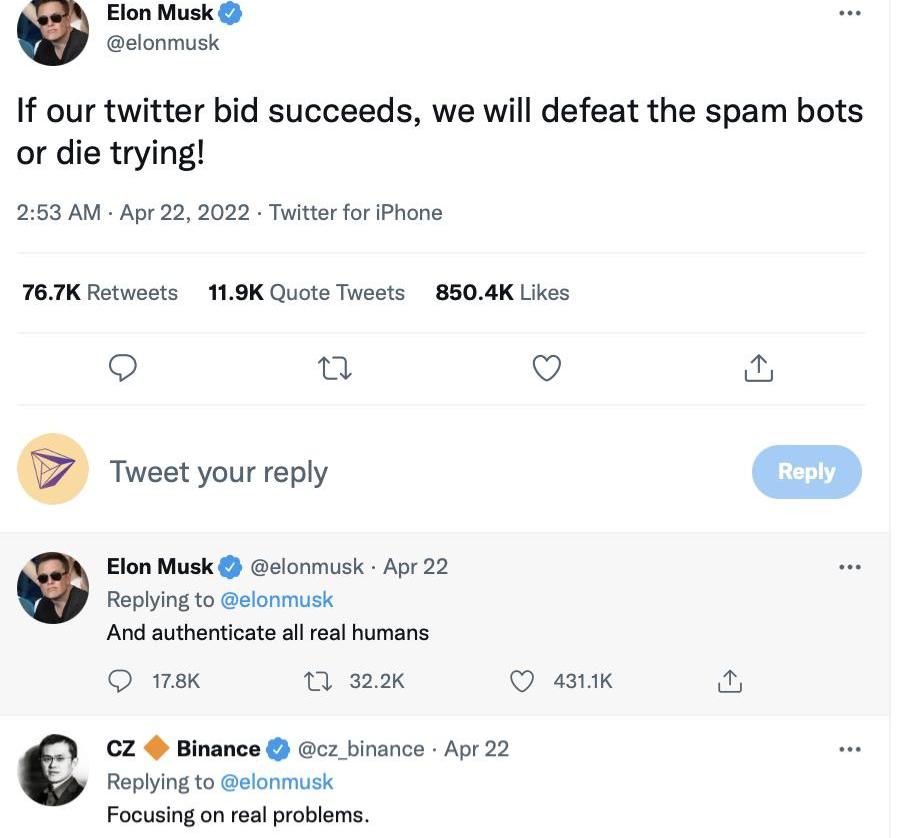
Task: Retweet the main spam bots tweet
Action: click(x=334, y=368)
